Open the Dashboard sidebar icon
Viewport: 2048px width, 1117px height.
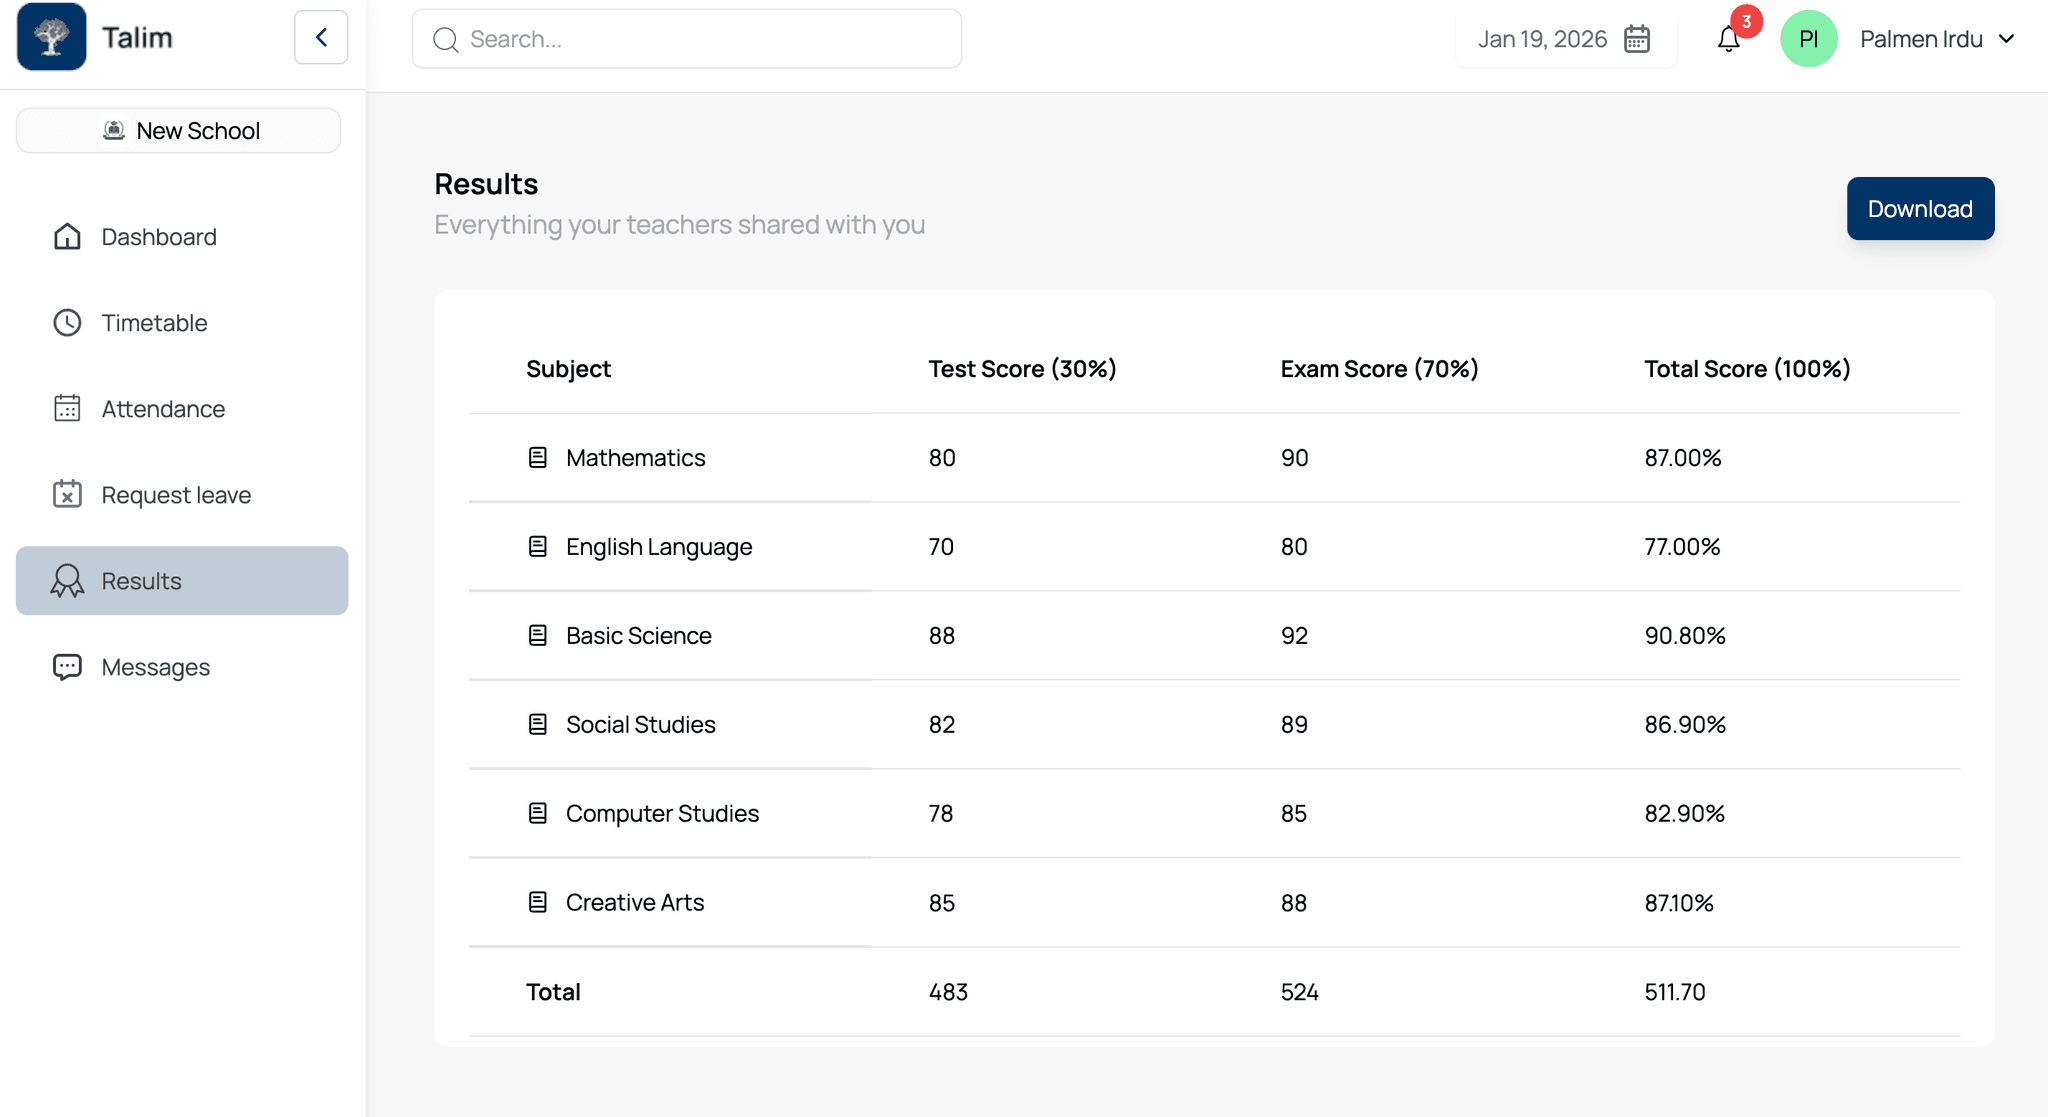(66, 236)
